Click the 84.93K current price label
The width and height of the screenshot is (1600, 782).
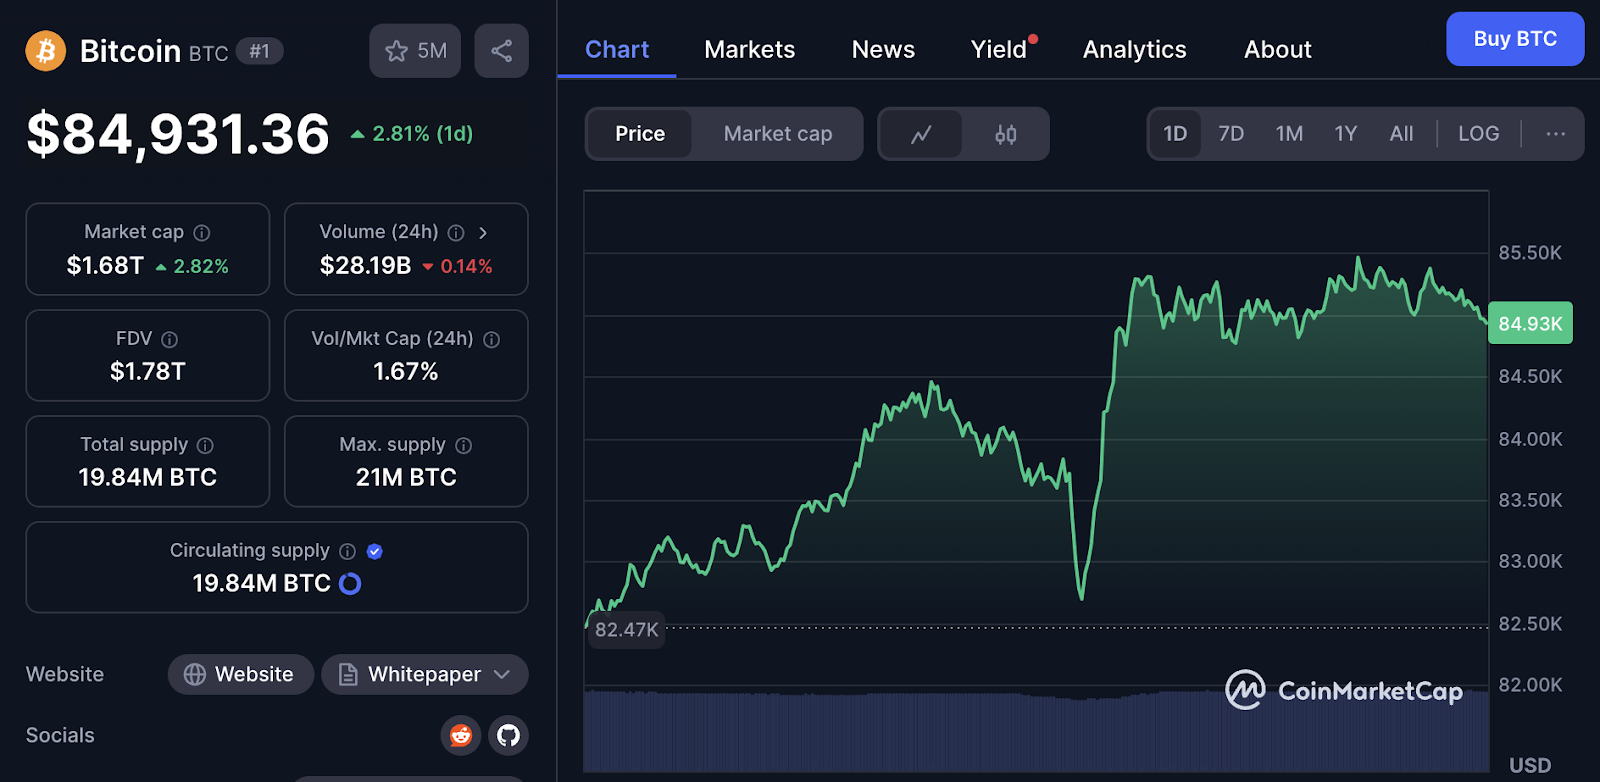click(x=1529, y=324)
